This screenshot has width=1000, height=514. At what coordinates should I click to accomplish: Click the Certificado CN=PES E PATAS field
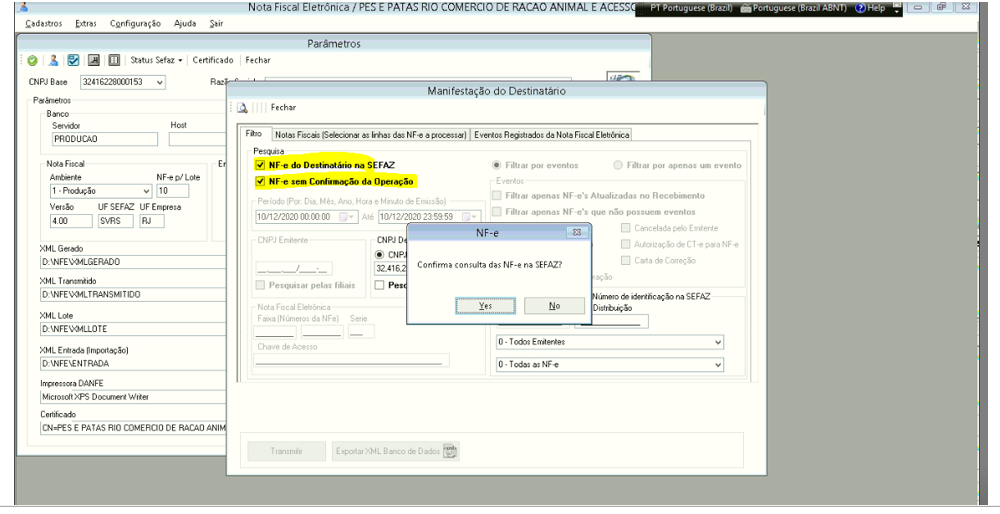click(x=133, y=429)
